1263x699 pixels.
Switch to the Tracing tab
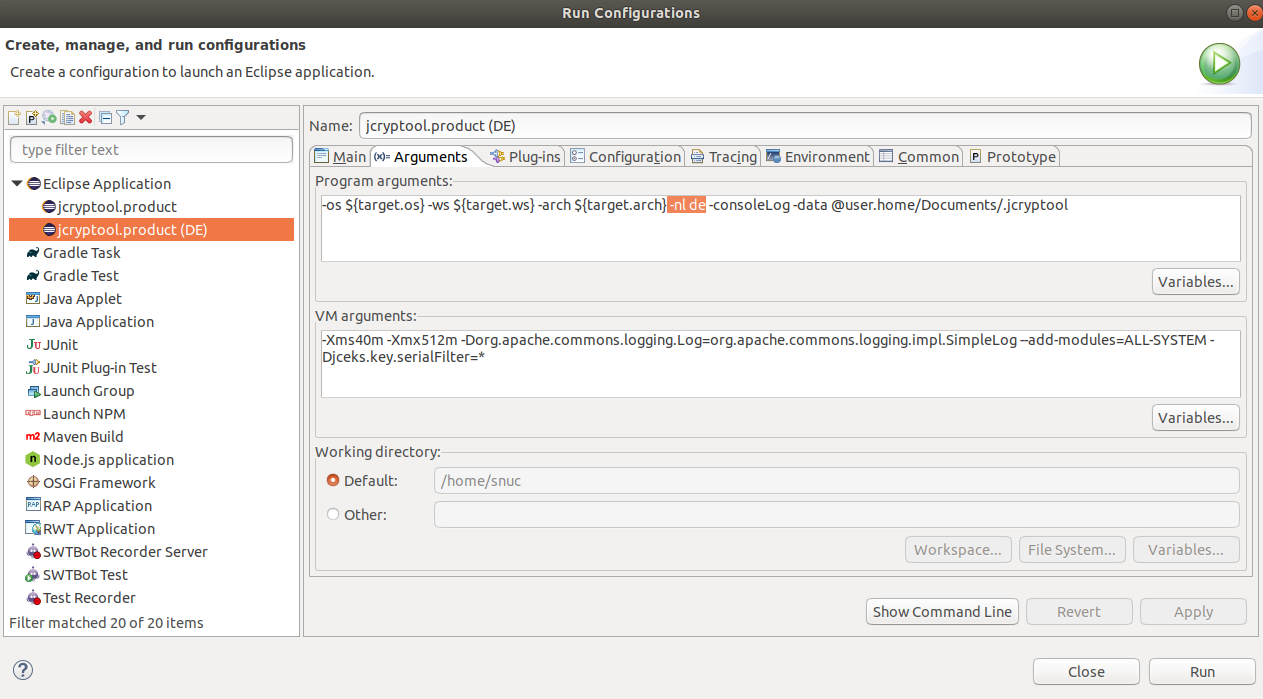click(x=724, y=157)
